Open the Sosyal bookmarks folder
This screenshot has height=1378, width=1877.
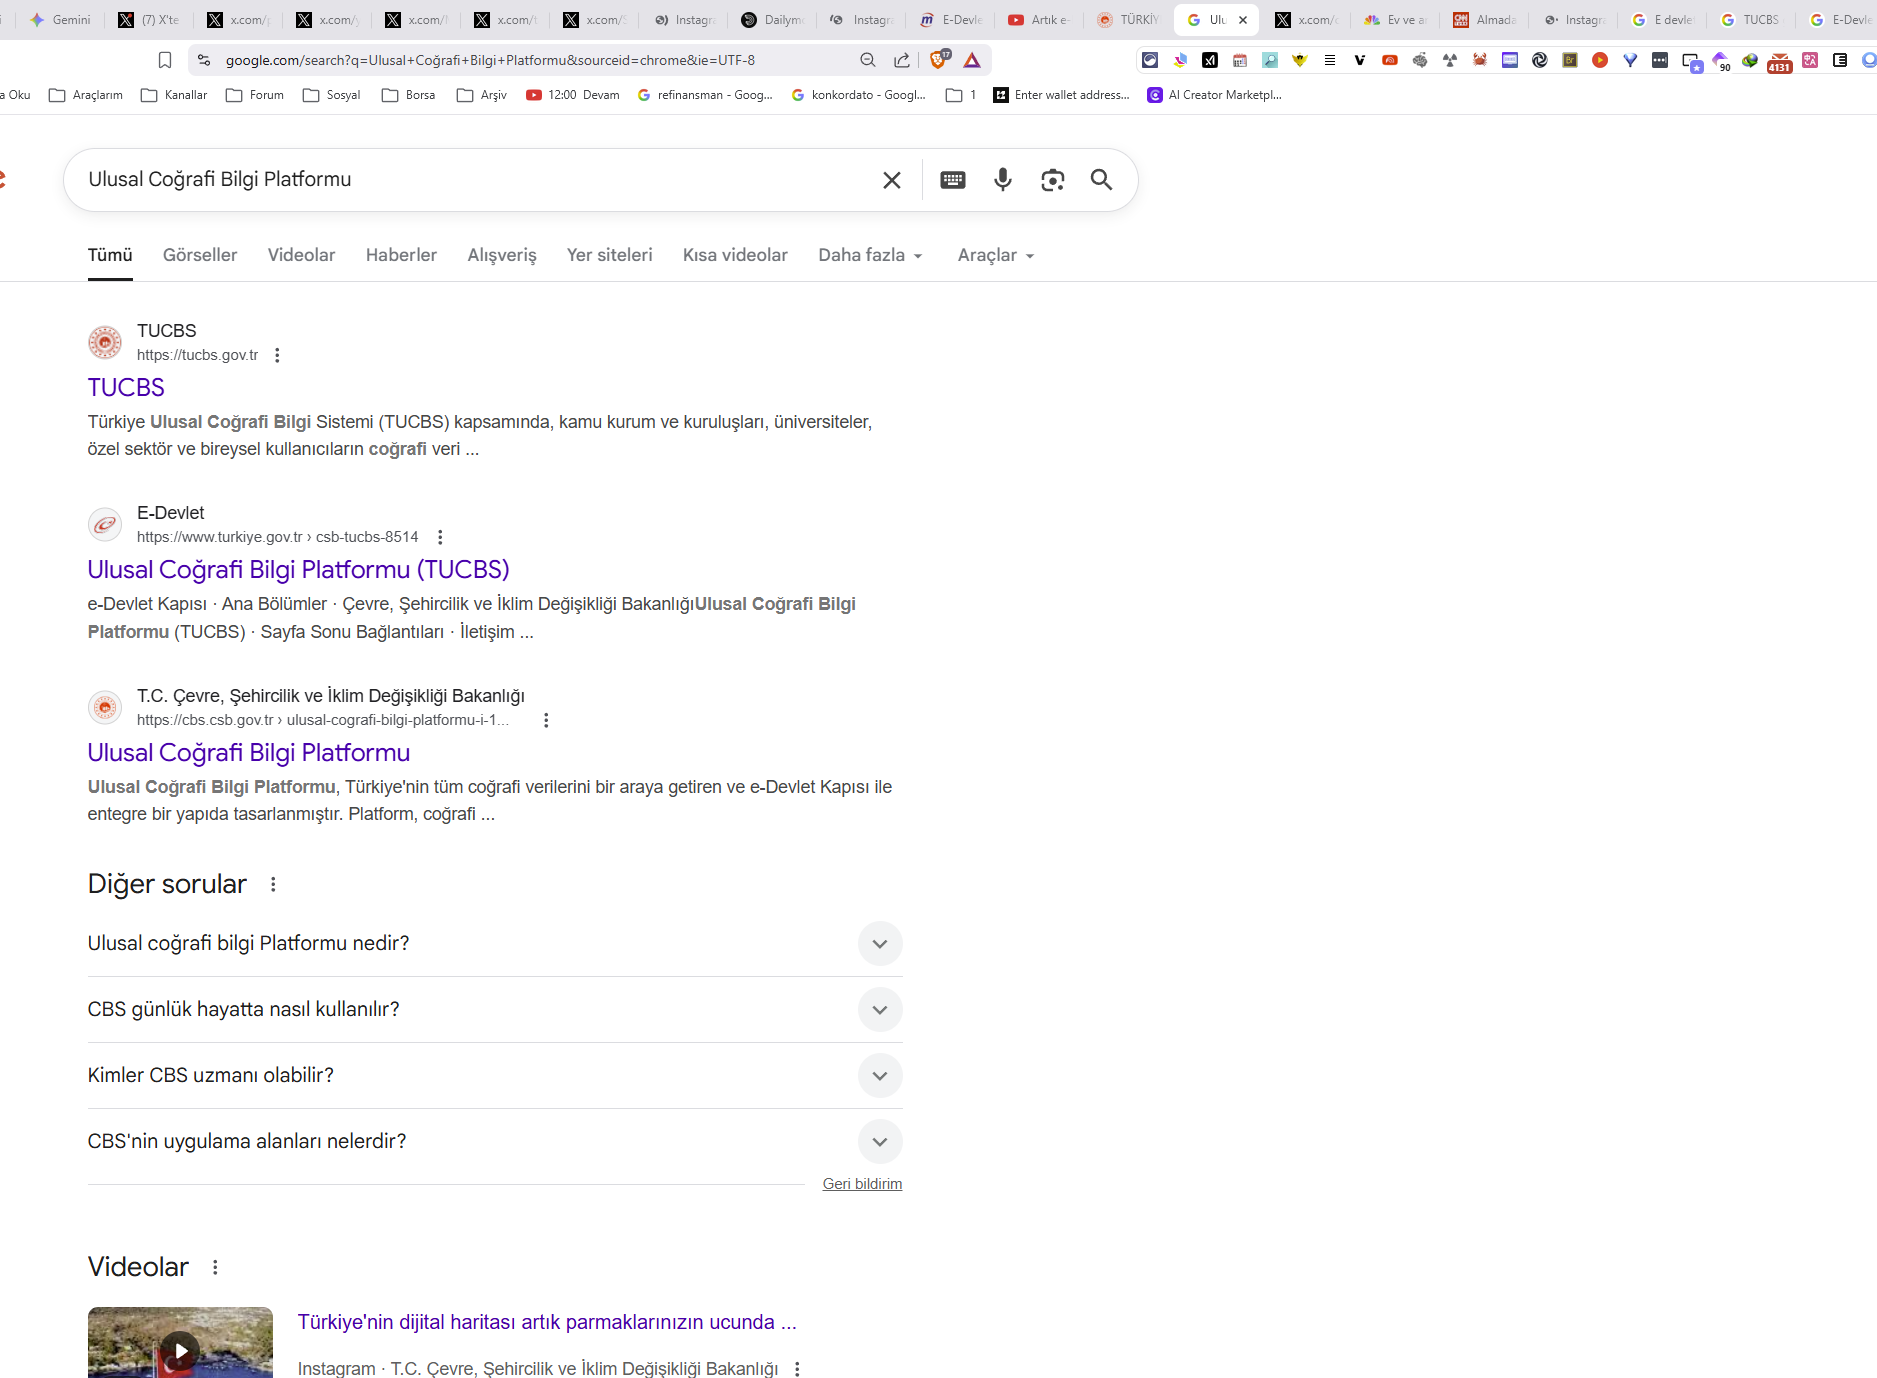(332, 95)
